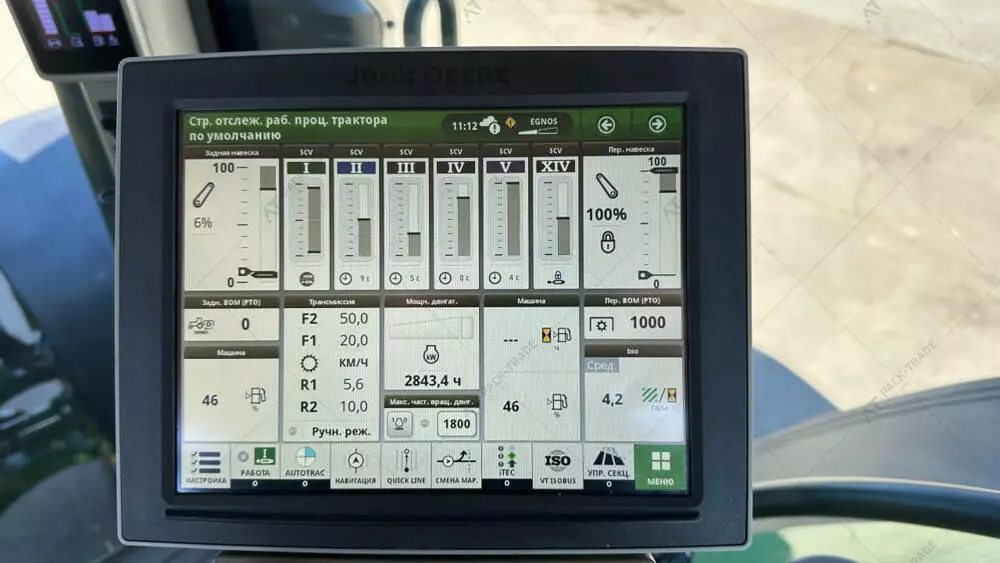The height and width of the screenshot is (563, 1000).
Task: Tap the 1800 engine speed value field
Action: [x=456, y=424]
